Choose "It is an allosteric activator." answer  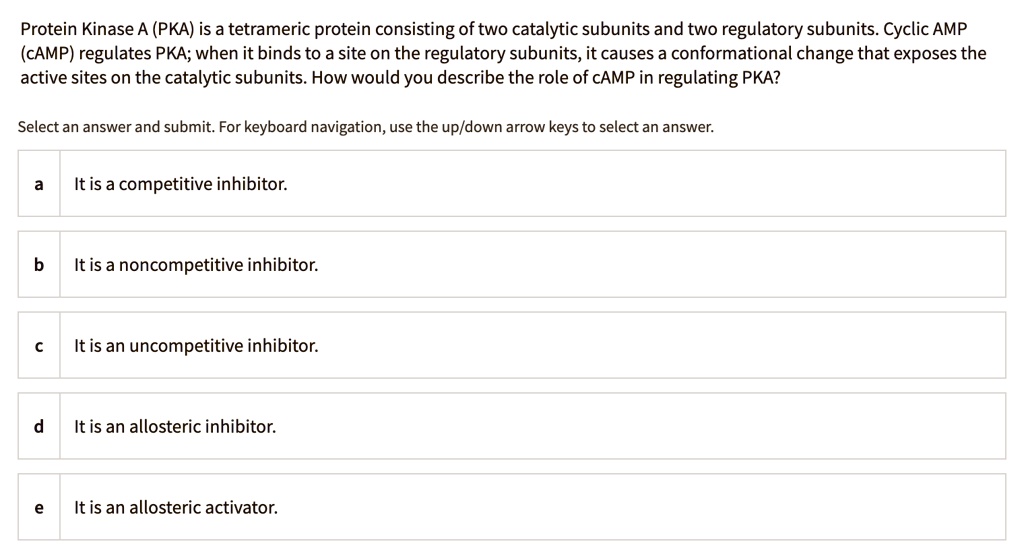pyautogui.click(x=176, y=507)
